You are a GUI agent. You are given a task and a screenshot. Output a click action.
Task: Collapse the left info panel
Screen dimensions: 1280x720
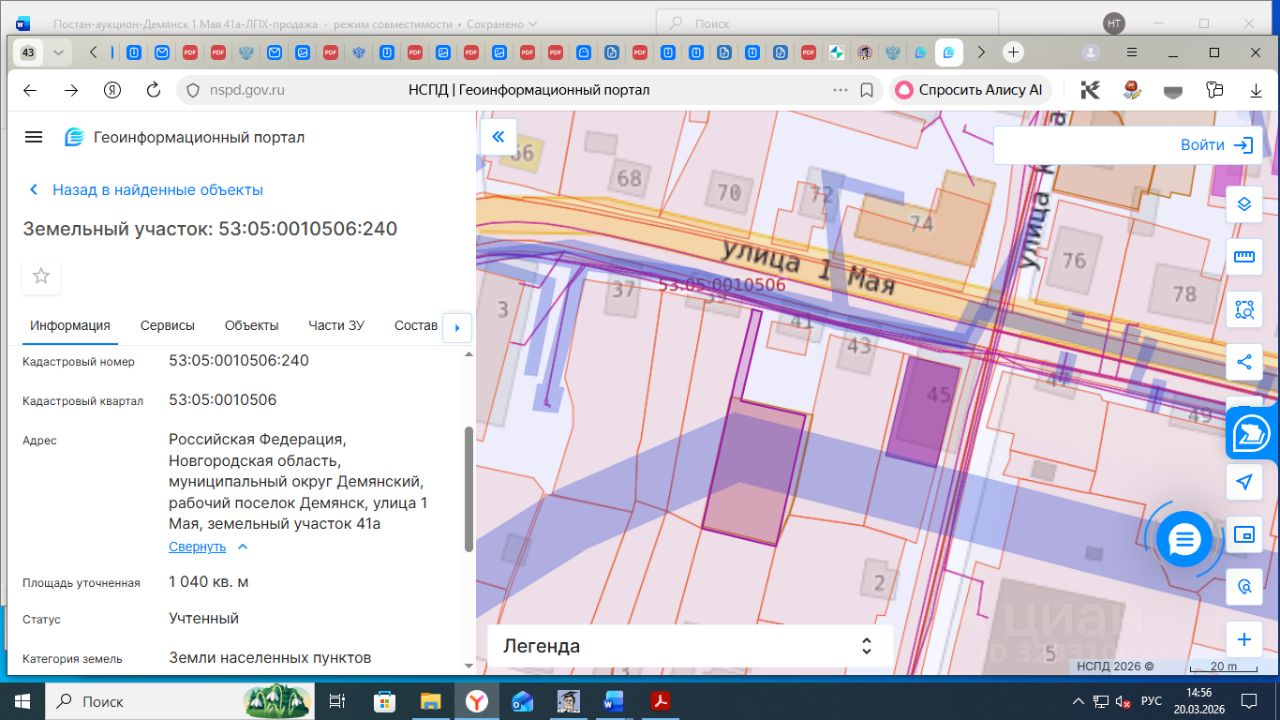pyautogui.click(x=498, y=137)
